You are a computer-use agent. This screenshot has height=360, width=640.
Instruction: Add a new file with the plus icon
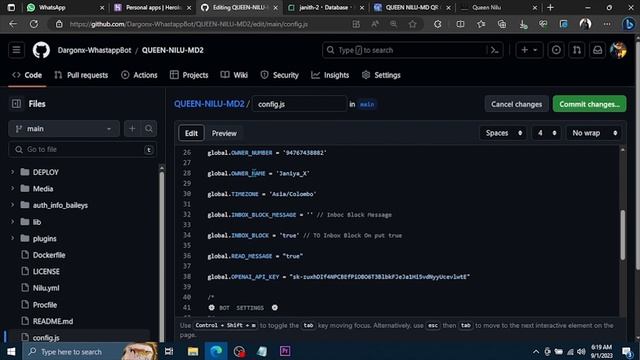pos(132,129)
